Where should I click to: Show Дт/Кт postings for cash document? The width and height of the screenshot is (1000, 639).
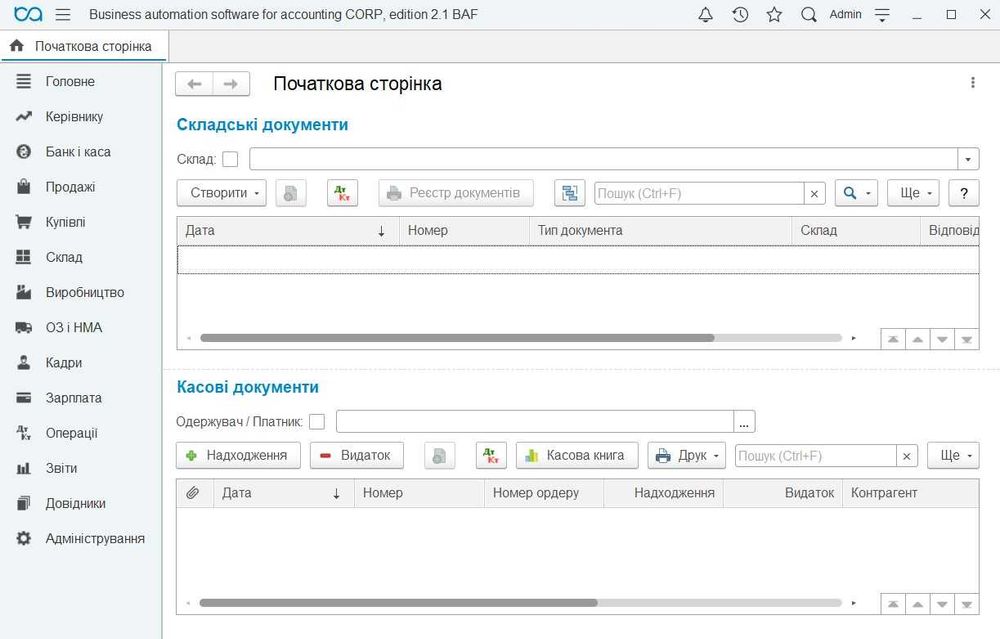(x=491, y=455)
